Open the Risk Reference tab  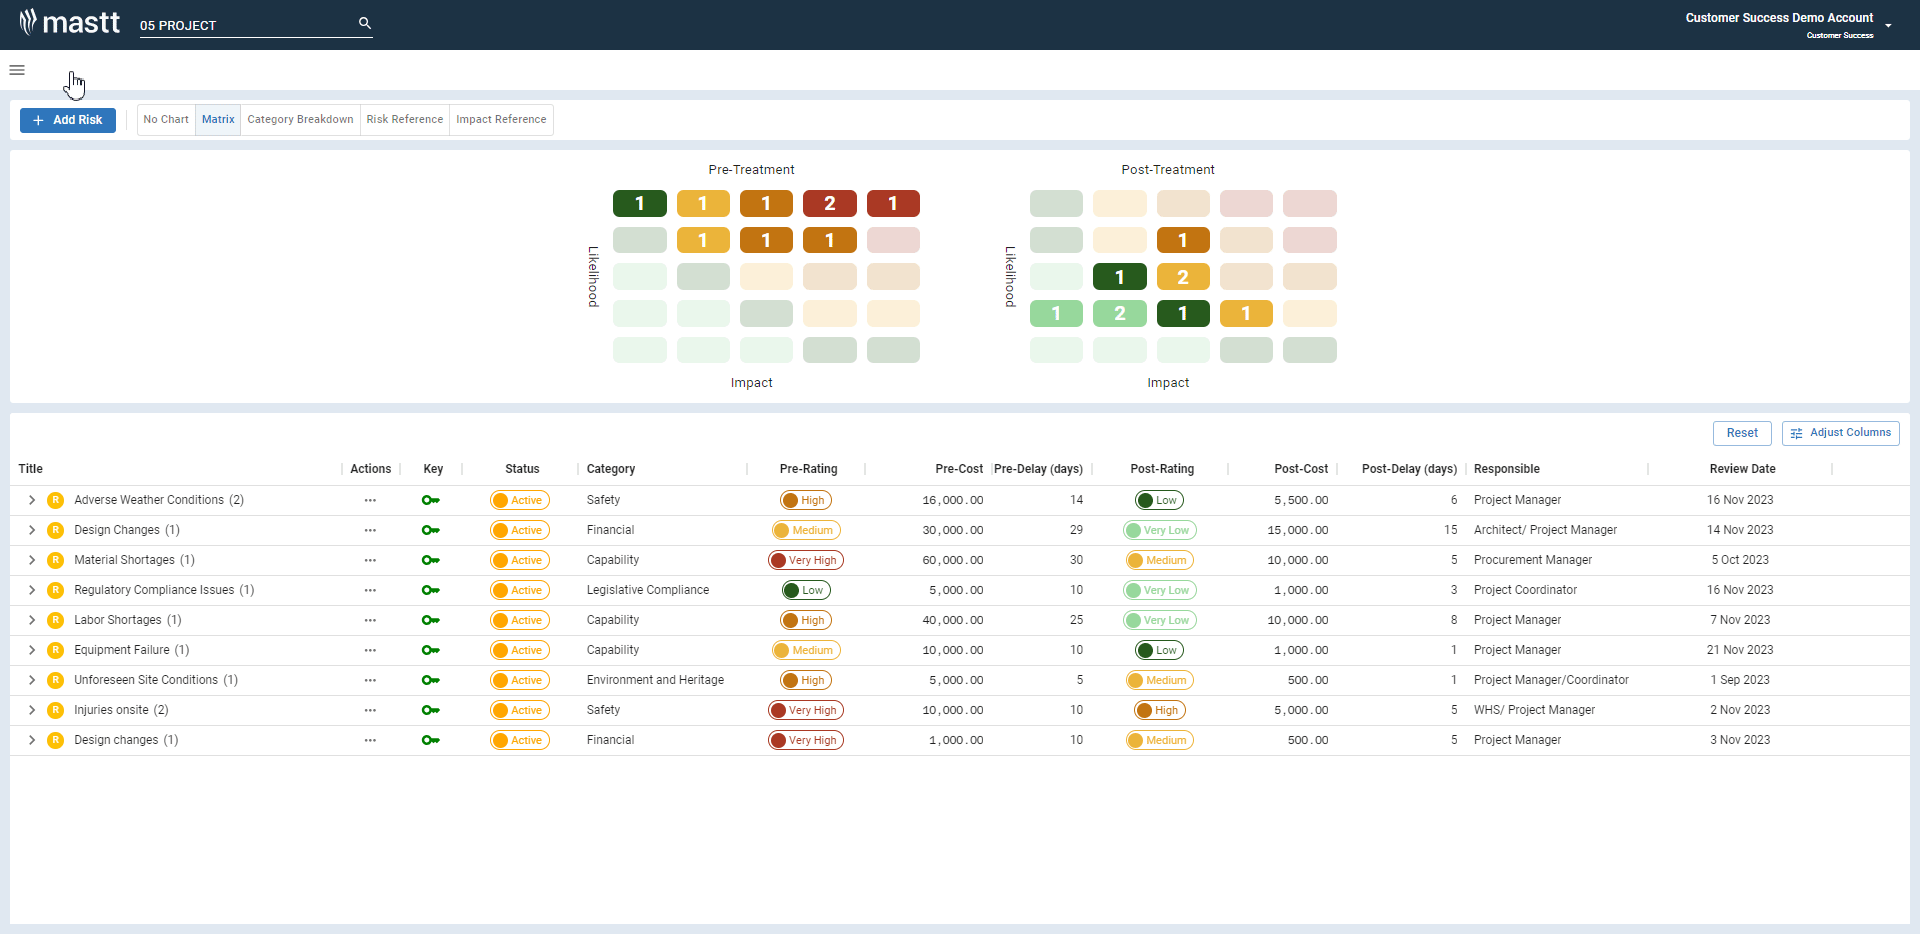(404, 120)
